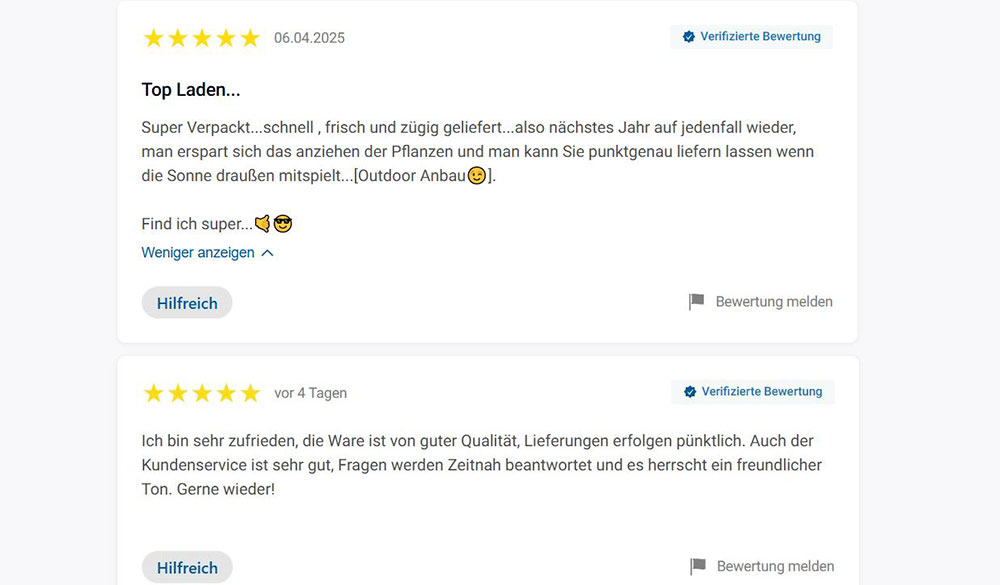Viewport: 1000px width, 585px height.
Task: Click the five-star rating bar of the second review
Action: [201, 392]
